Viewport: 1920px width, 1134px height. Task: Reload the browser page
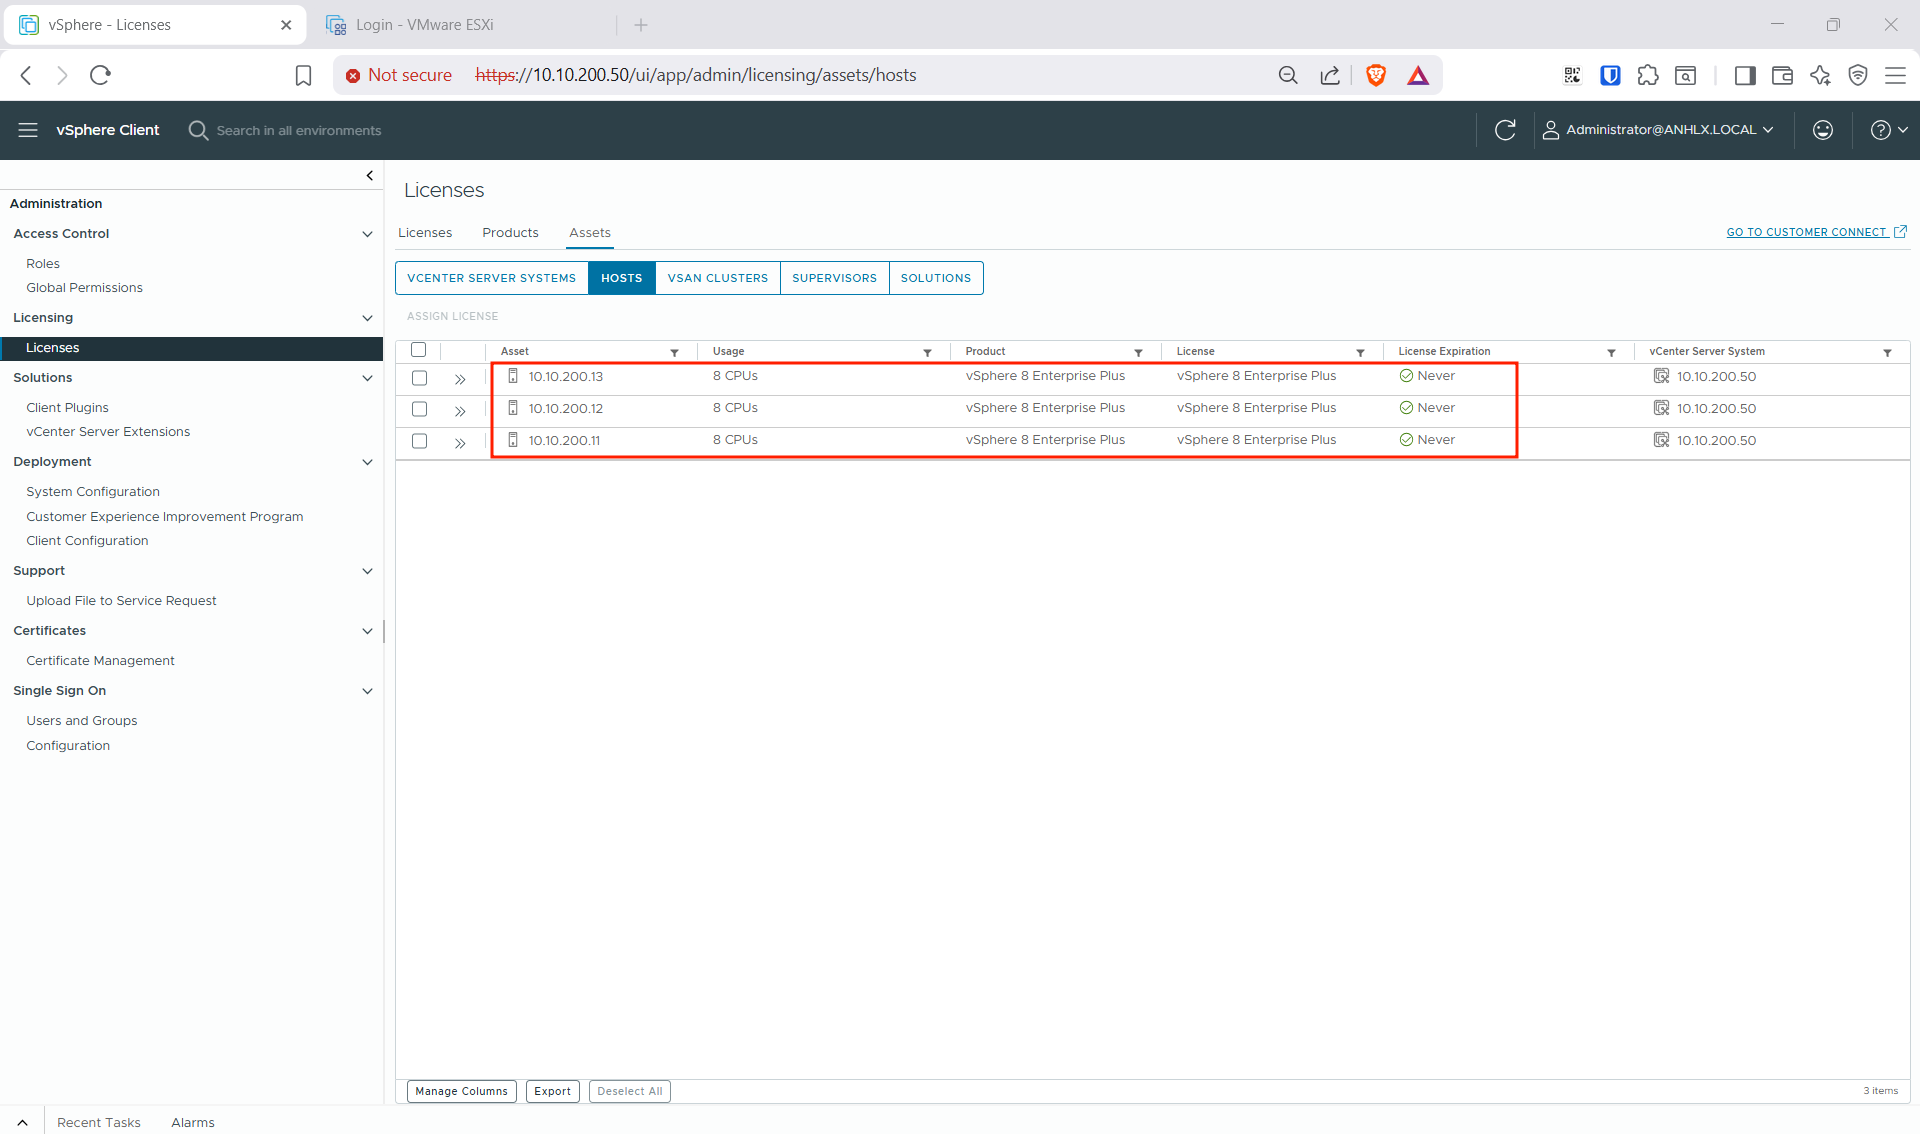(100, 75)
